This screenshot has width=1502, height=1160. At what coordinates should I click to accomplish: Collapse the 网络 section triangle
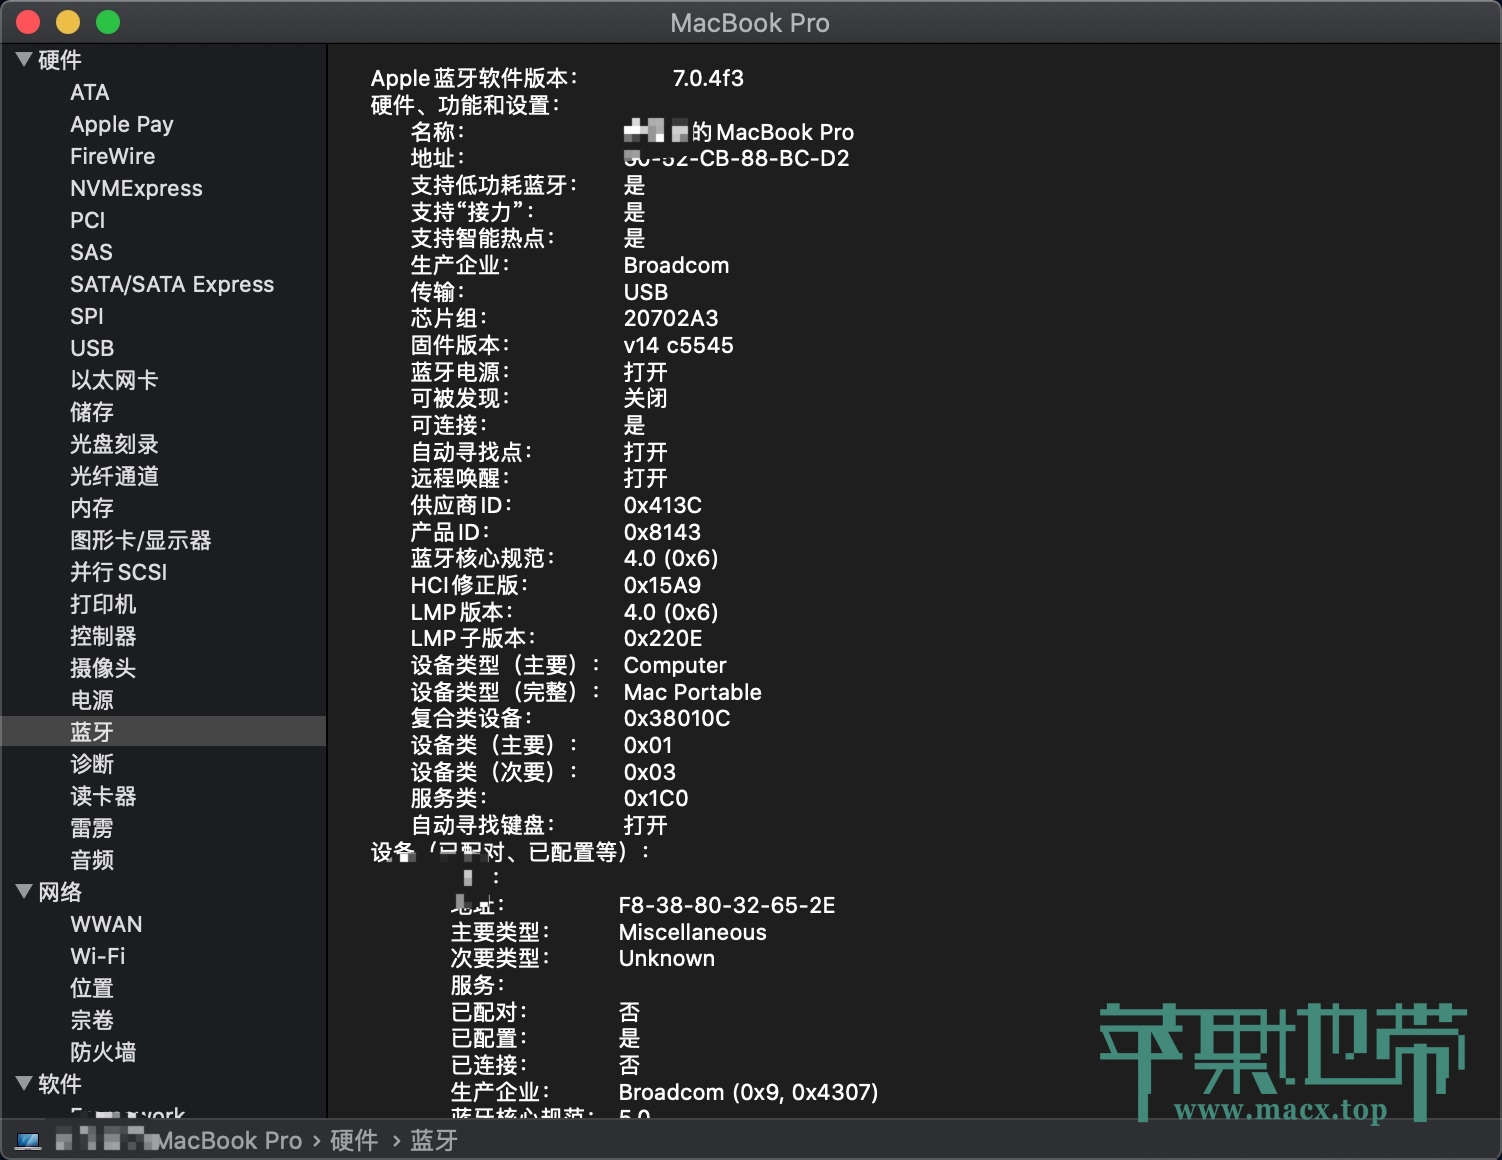coord(24,891)
